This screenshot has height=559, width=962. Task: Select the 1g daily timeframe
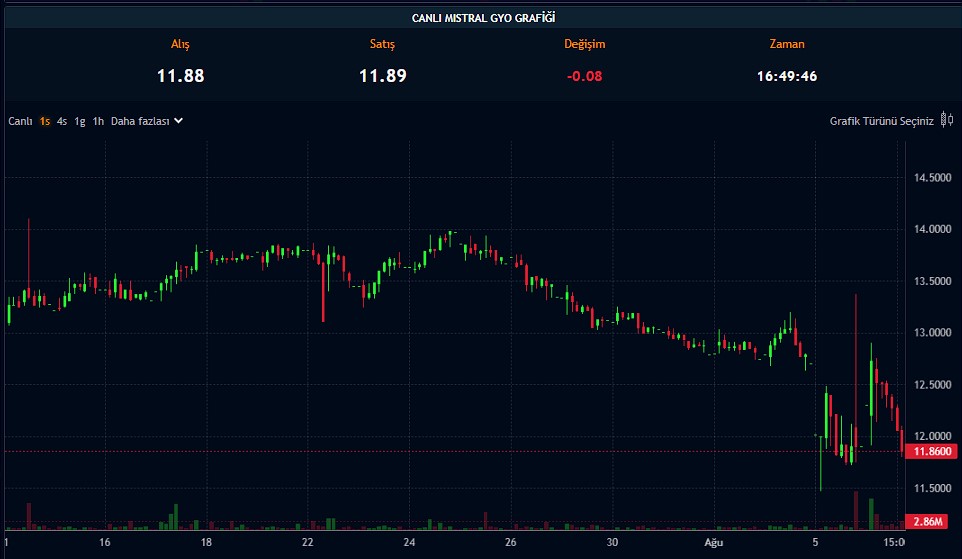pyautogui.click(x=80, y=121)
